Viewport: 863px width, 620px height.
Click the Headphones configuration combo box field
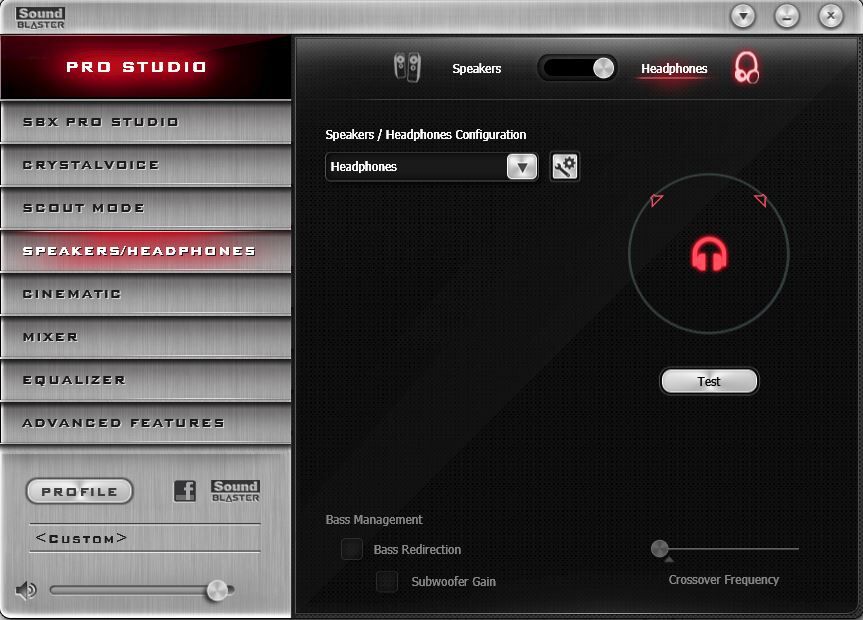432,167
